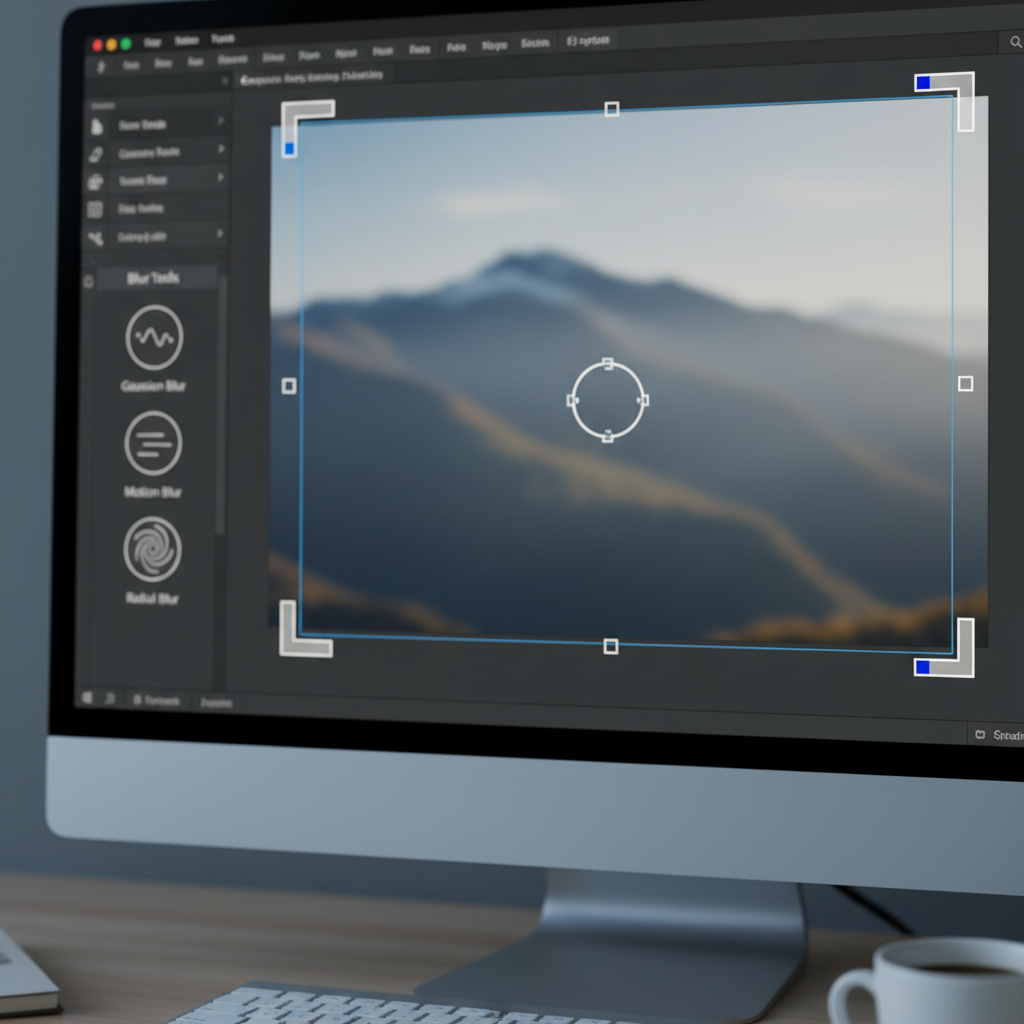This screenshot has height=1024, width=1024.
Task: Click the grid icon in the fourth sidebar row
Action: pos(96,209)
